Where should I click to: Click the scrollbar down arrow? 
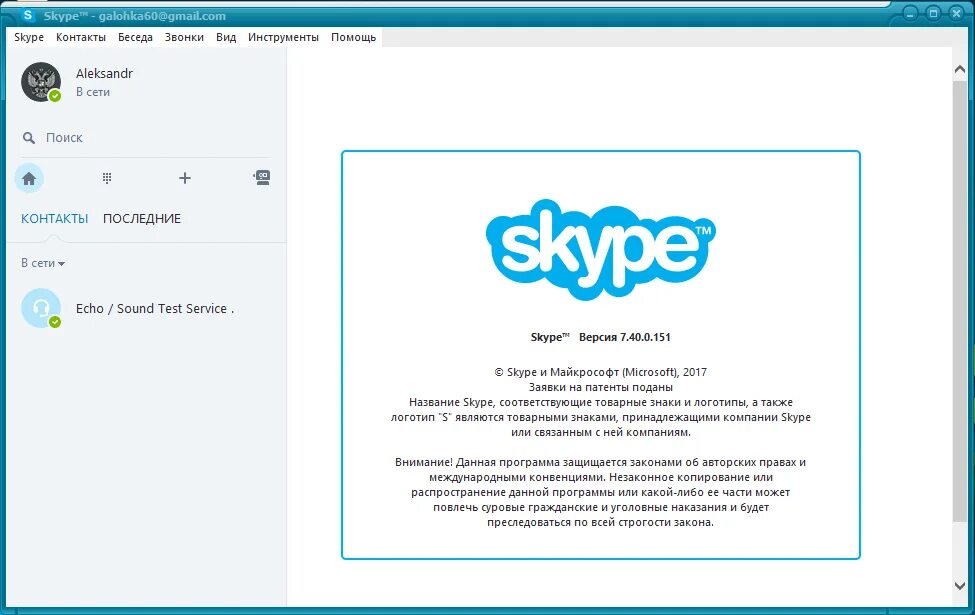960,586
